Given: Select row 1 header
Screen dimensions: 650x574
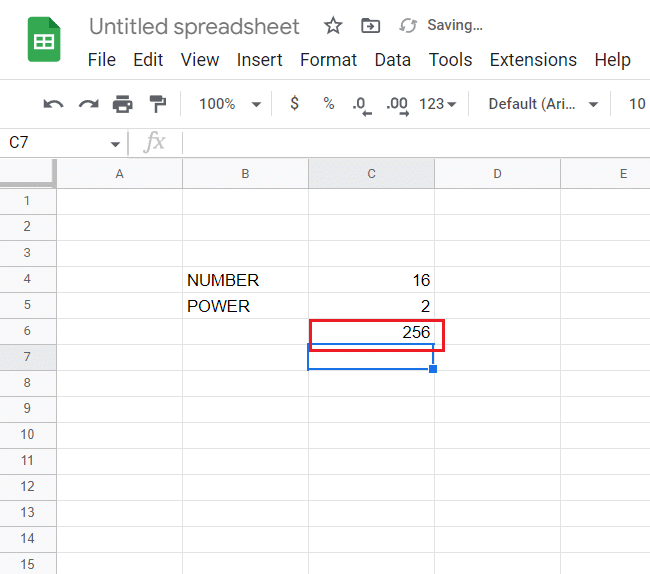Looking at the screenshot, I should (27, 201).
